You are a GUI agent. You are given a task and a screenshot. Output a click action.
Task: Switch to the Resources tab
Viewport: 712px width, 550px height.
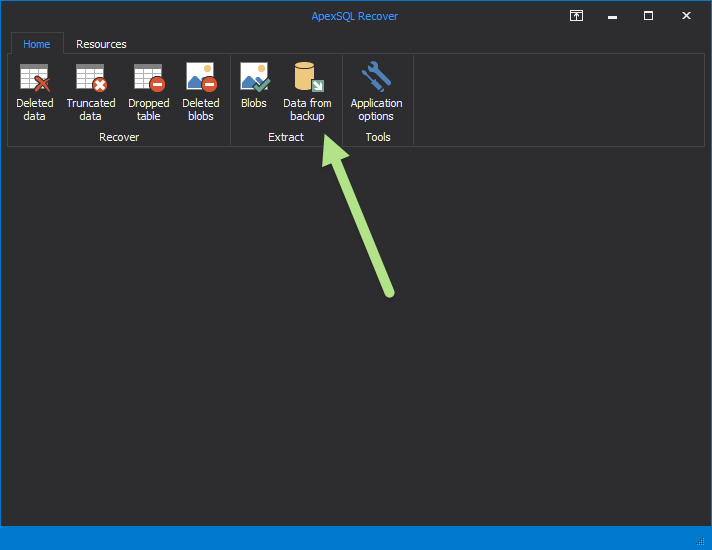click(101, 44)
